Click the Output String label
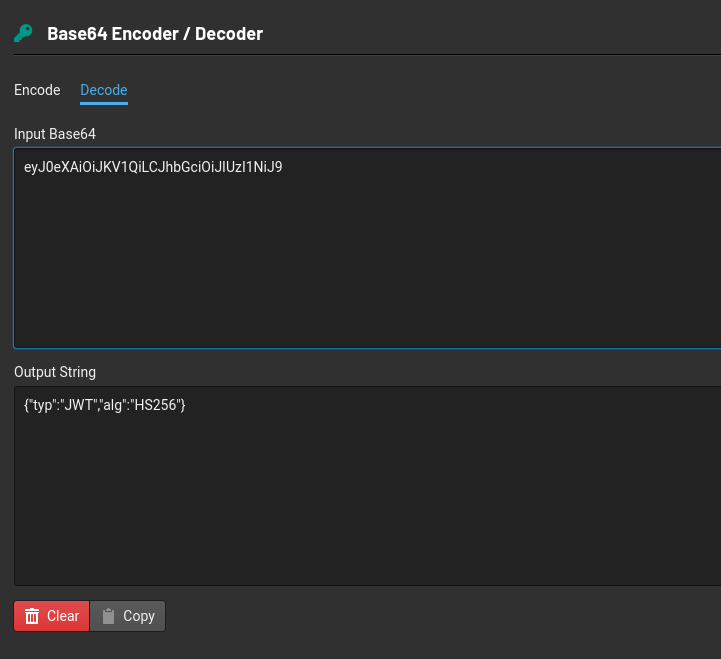This screenshot has height=659, width=721. [55, 372]
